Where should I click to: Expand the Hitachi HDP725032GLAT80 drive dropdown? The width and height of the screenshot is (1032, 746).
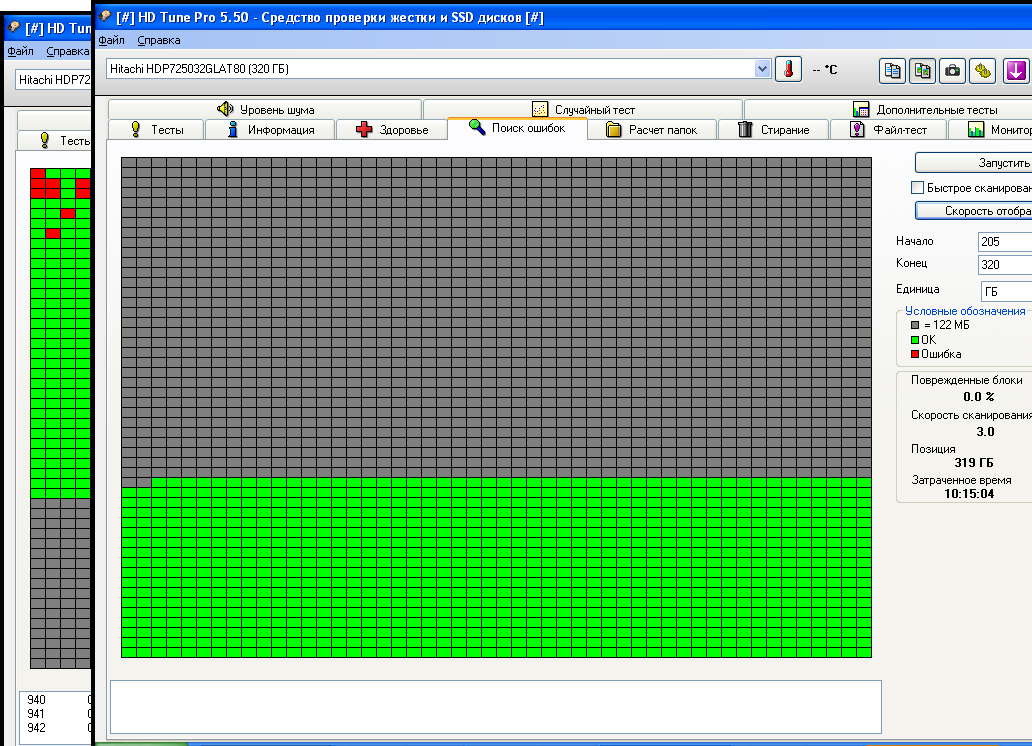763,69
